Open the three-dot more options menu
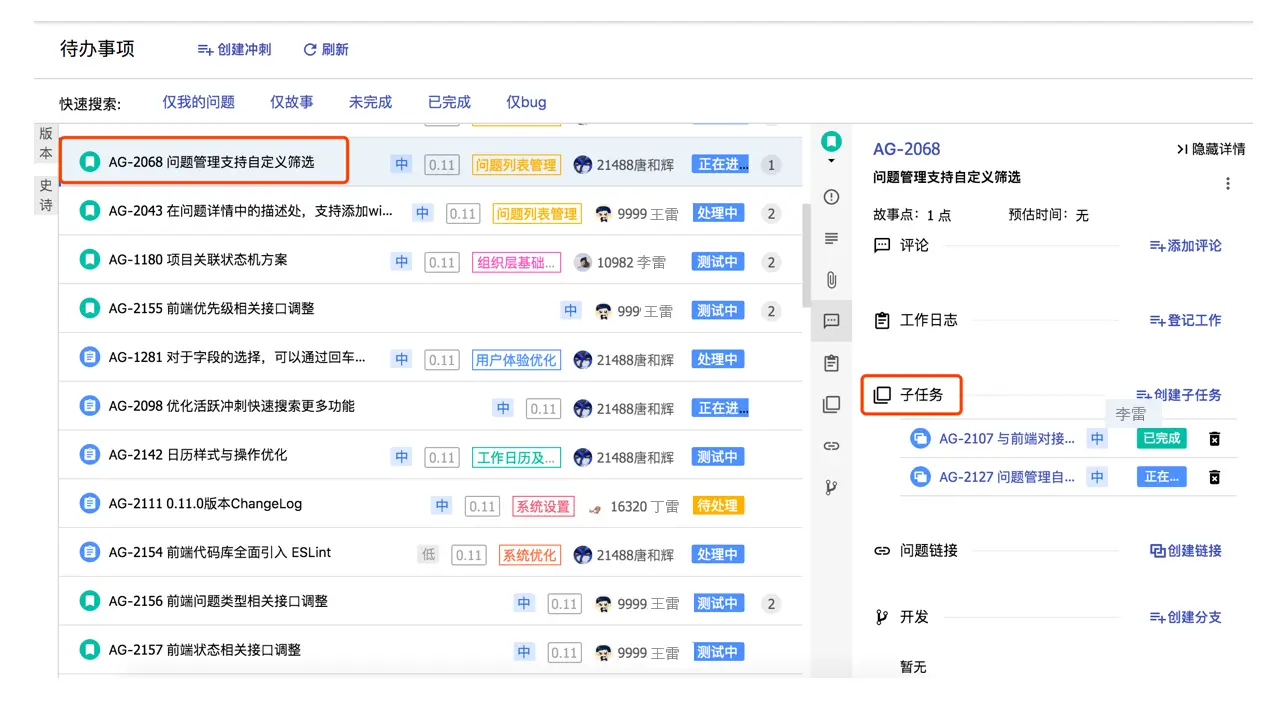Image resolution: width=1278 pixels, height=703 pixels. [1228, 183]
